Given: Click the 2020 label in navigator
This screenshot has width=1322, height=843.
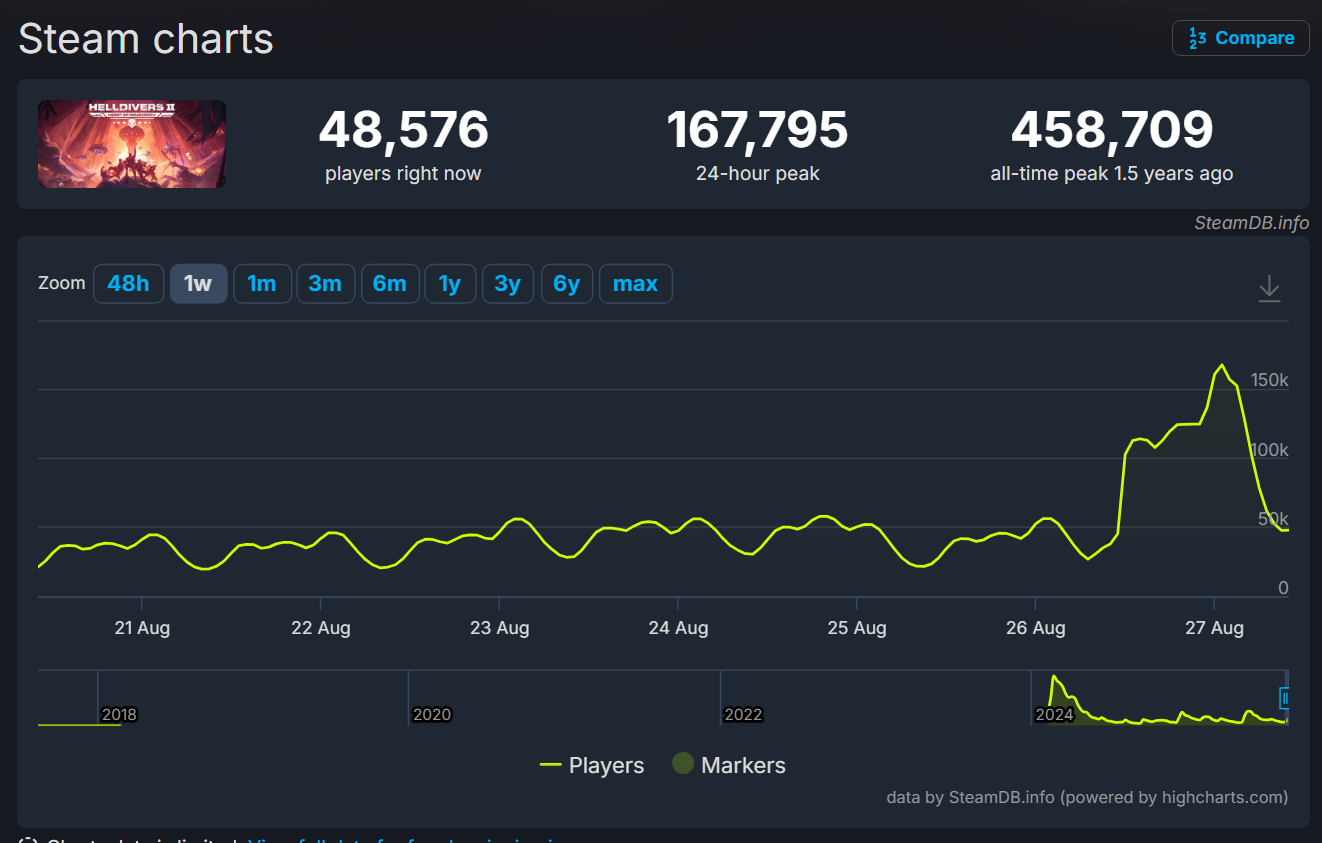Looking at the screenshot, I should click(x=431, y=715).
